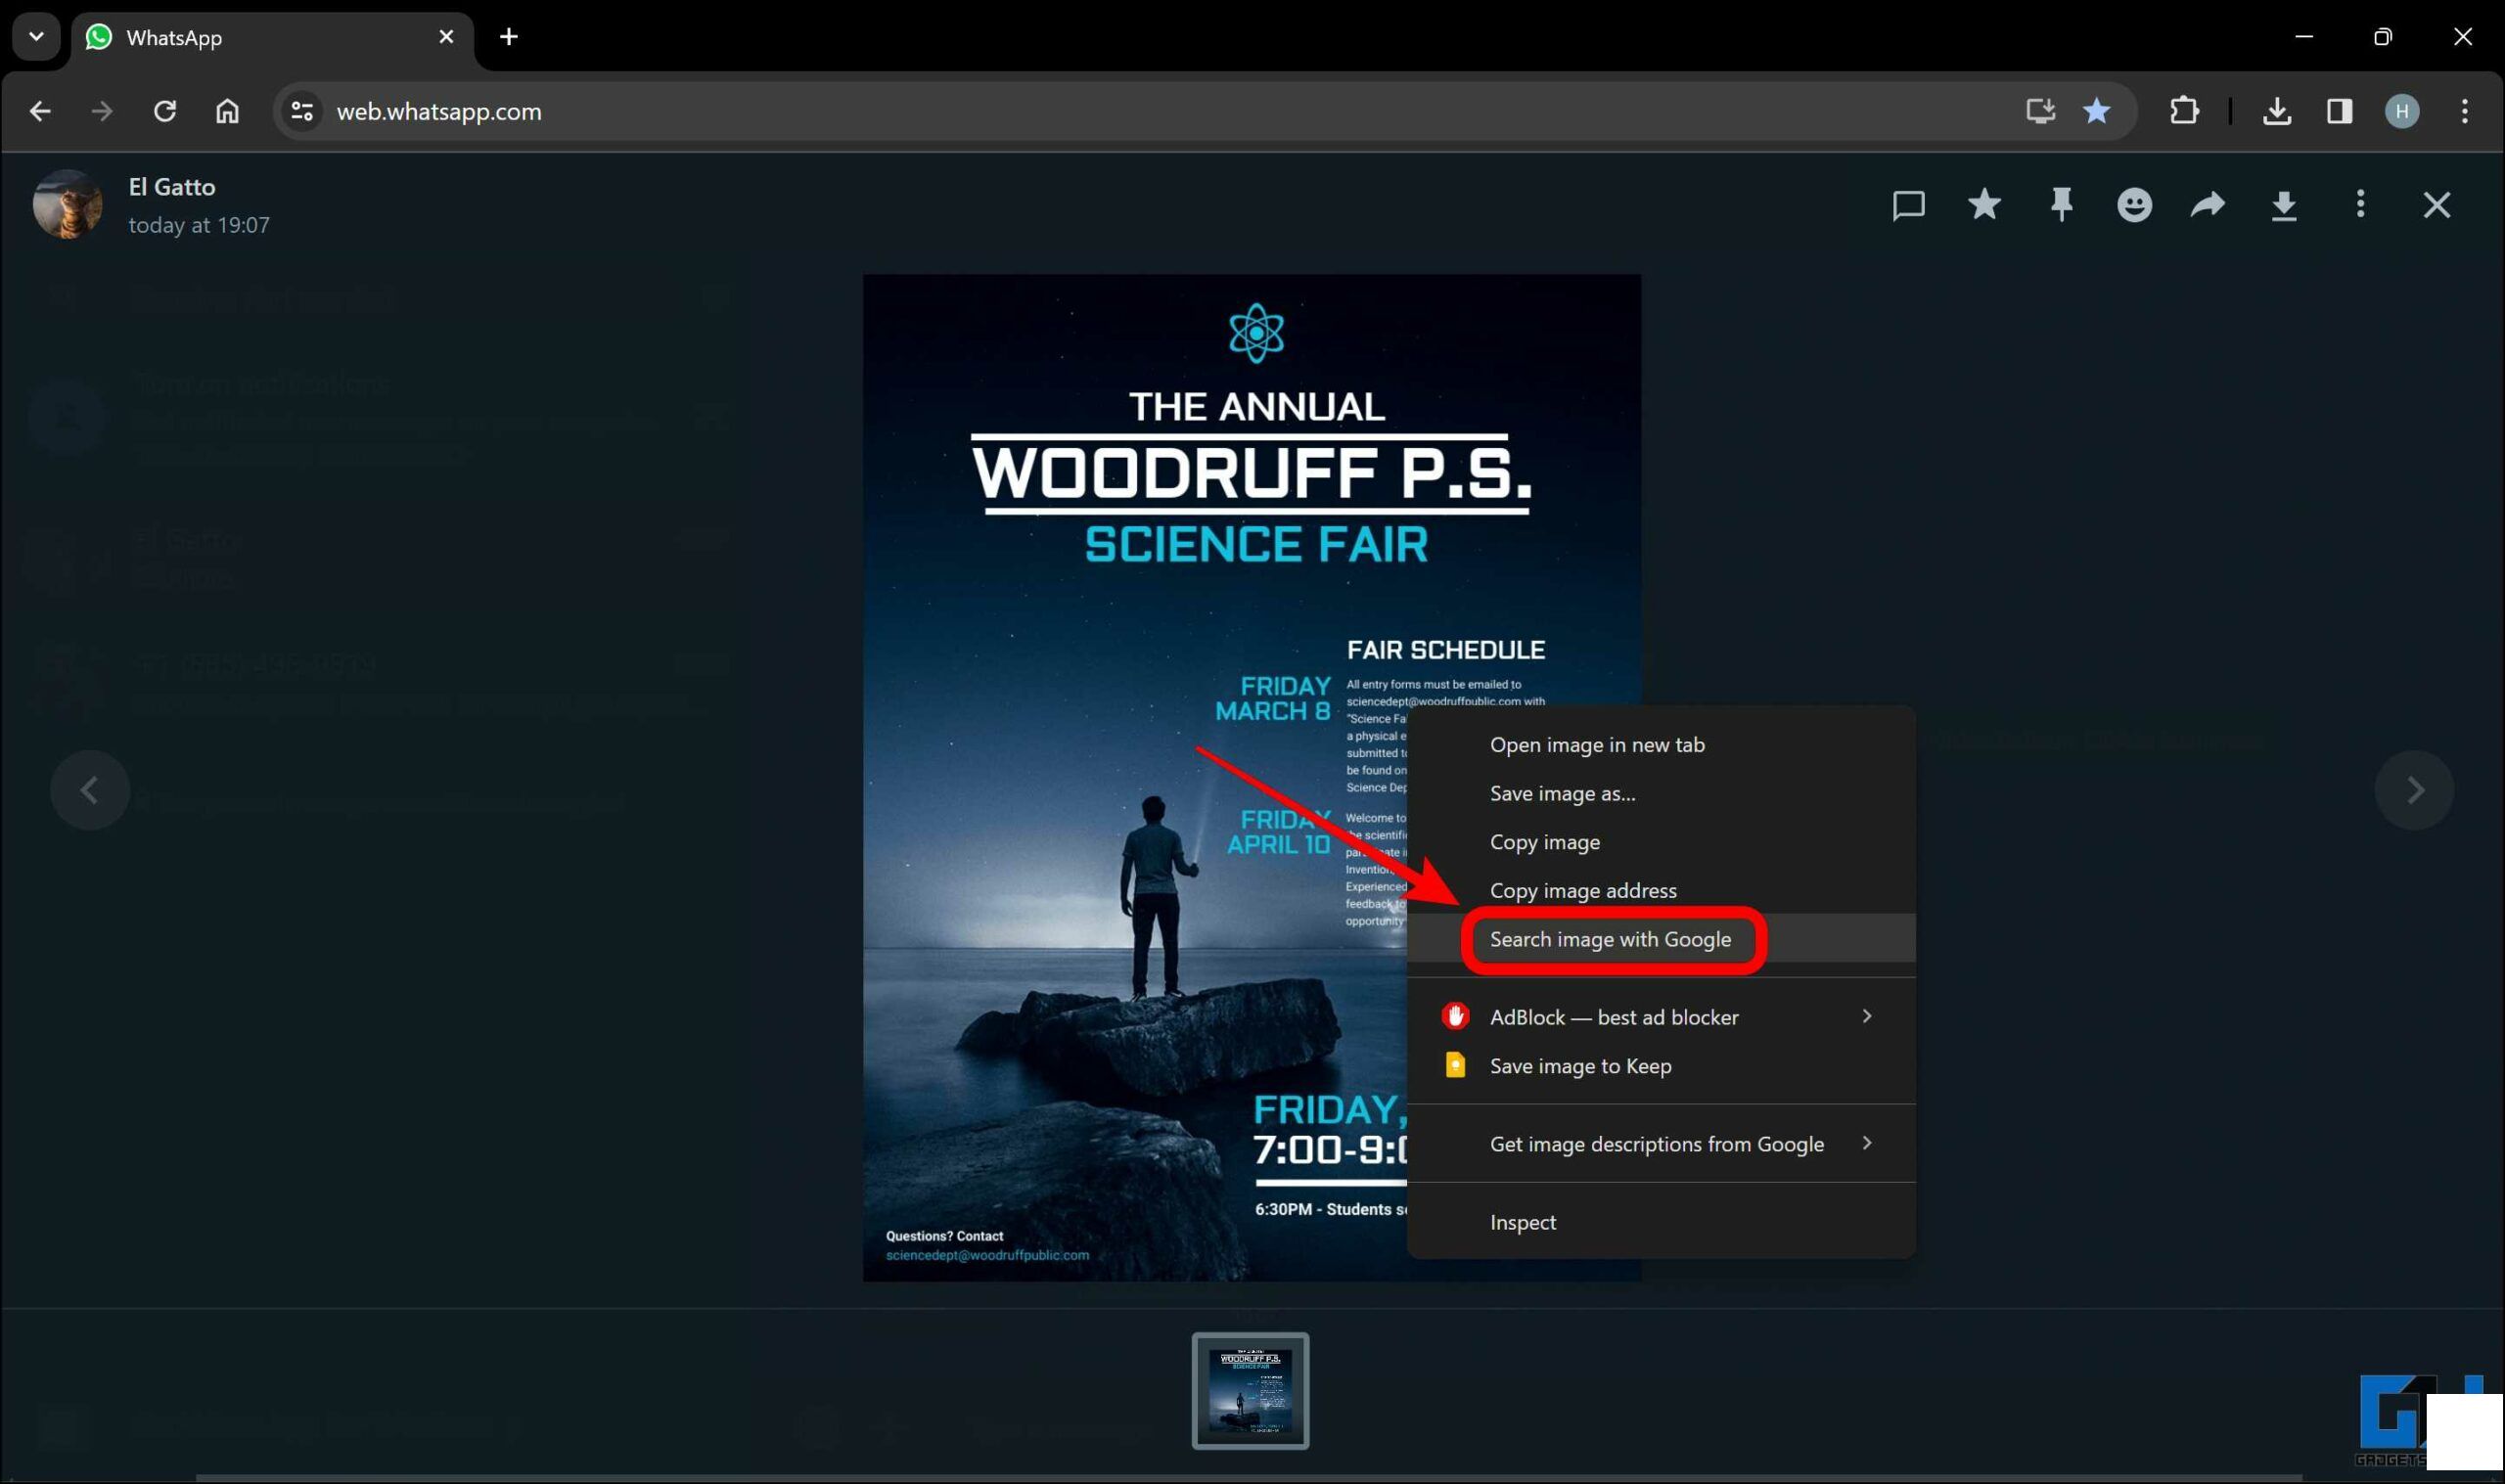Expand AdBlock best ad blocker submenu
The image size is (2505, 1484).
tap(1867, 1015)
